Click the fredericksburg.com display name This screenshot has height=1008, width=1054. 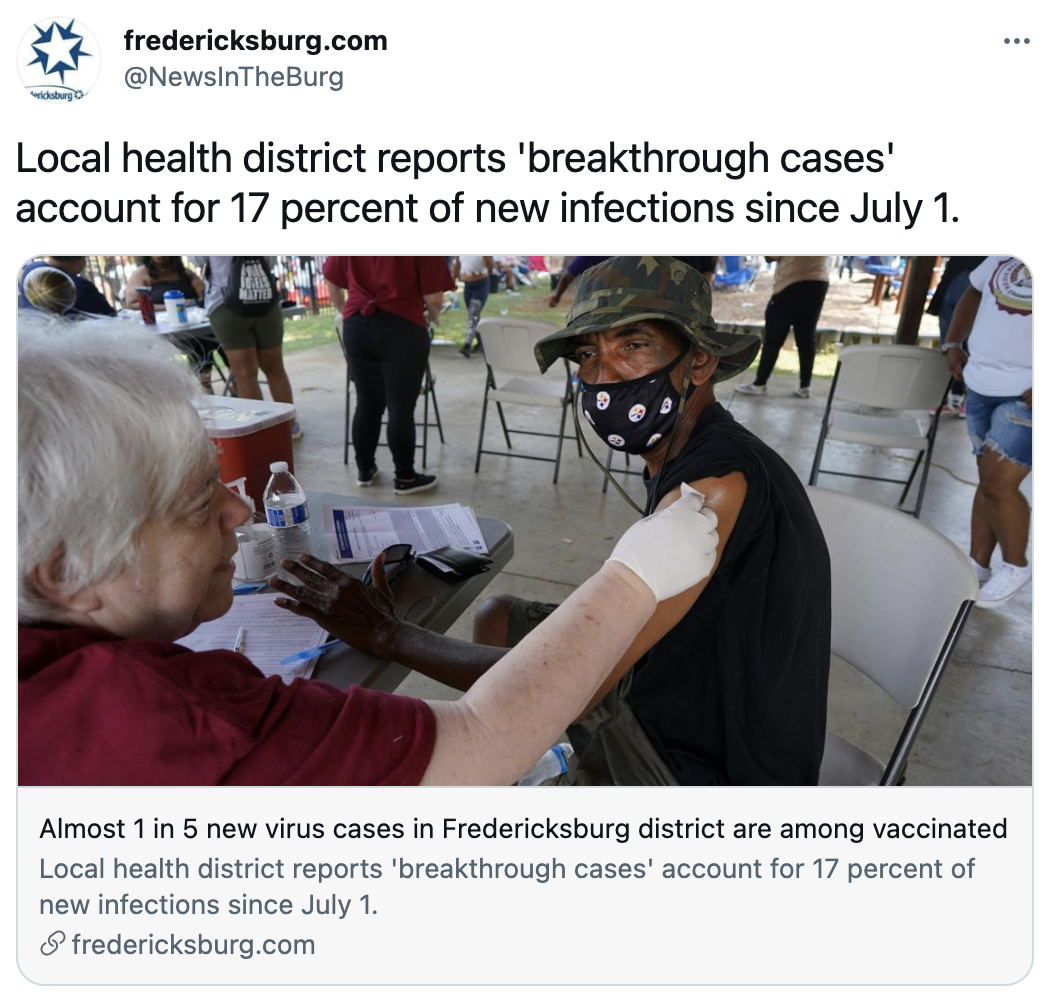point(255,41)
